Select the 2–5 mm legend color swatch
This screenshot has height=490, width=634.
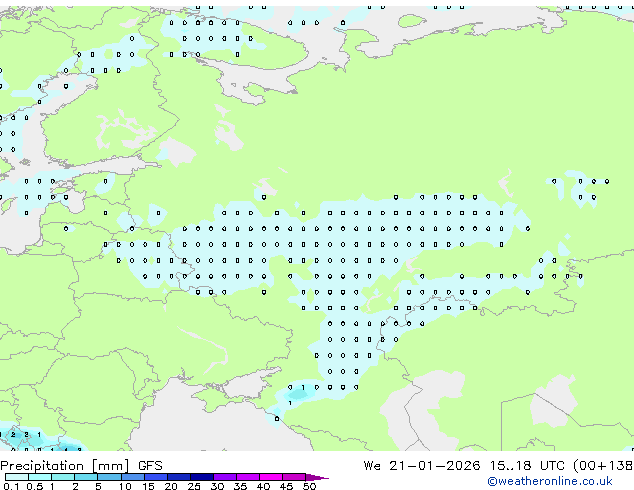click(x=86, y=477)
